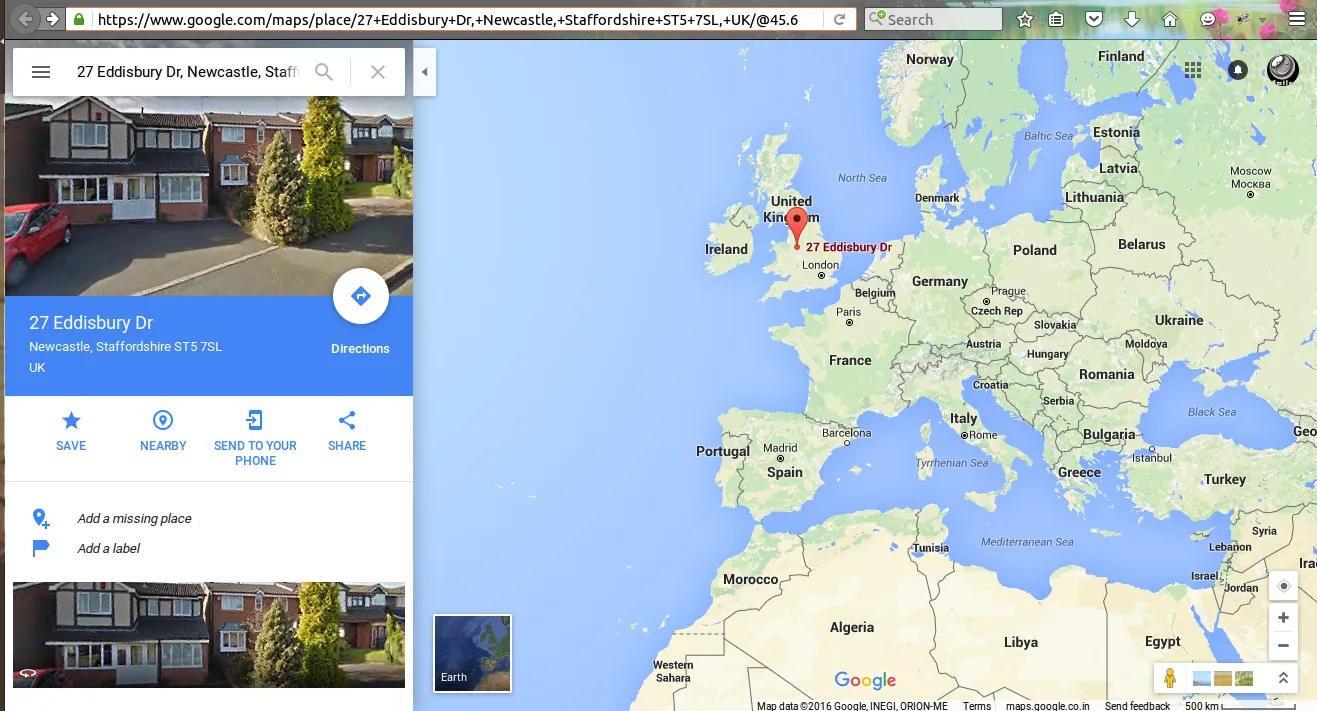Click the bug add-on toolbar icon
This screenshot has width=1317, height=711.
tap(1245, 19)
